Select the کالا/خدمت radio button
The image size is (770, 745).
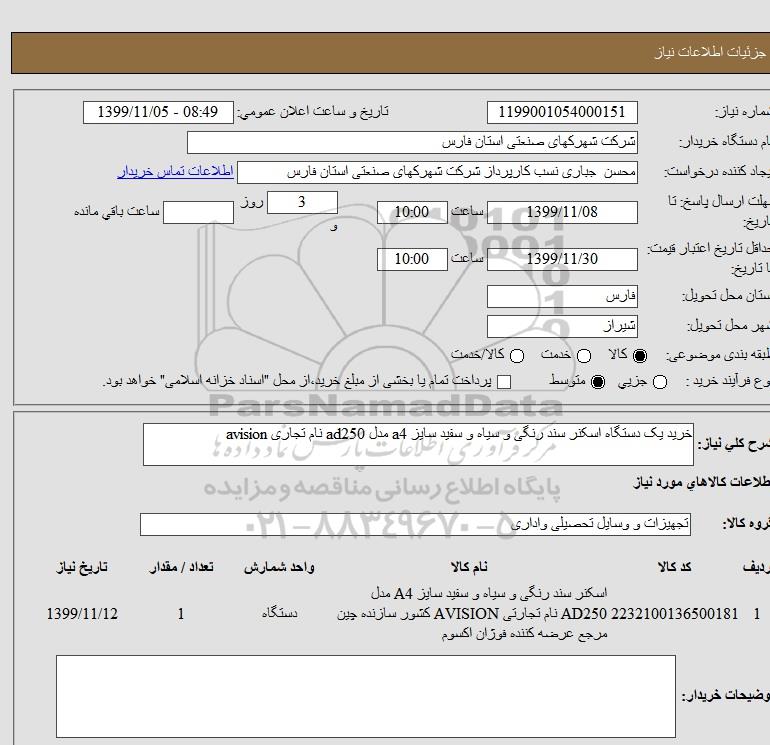[x=517, y=356]
